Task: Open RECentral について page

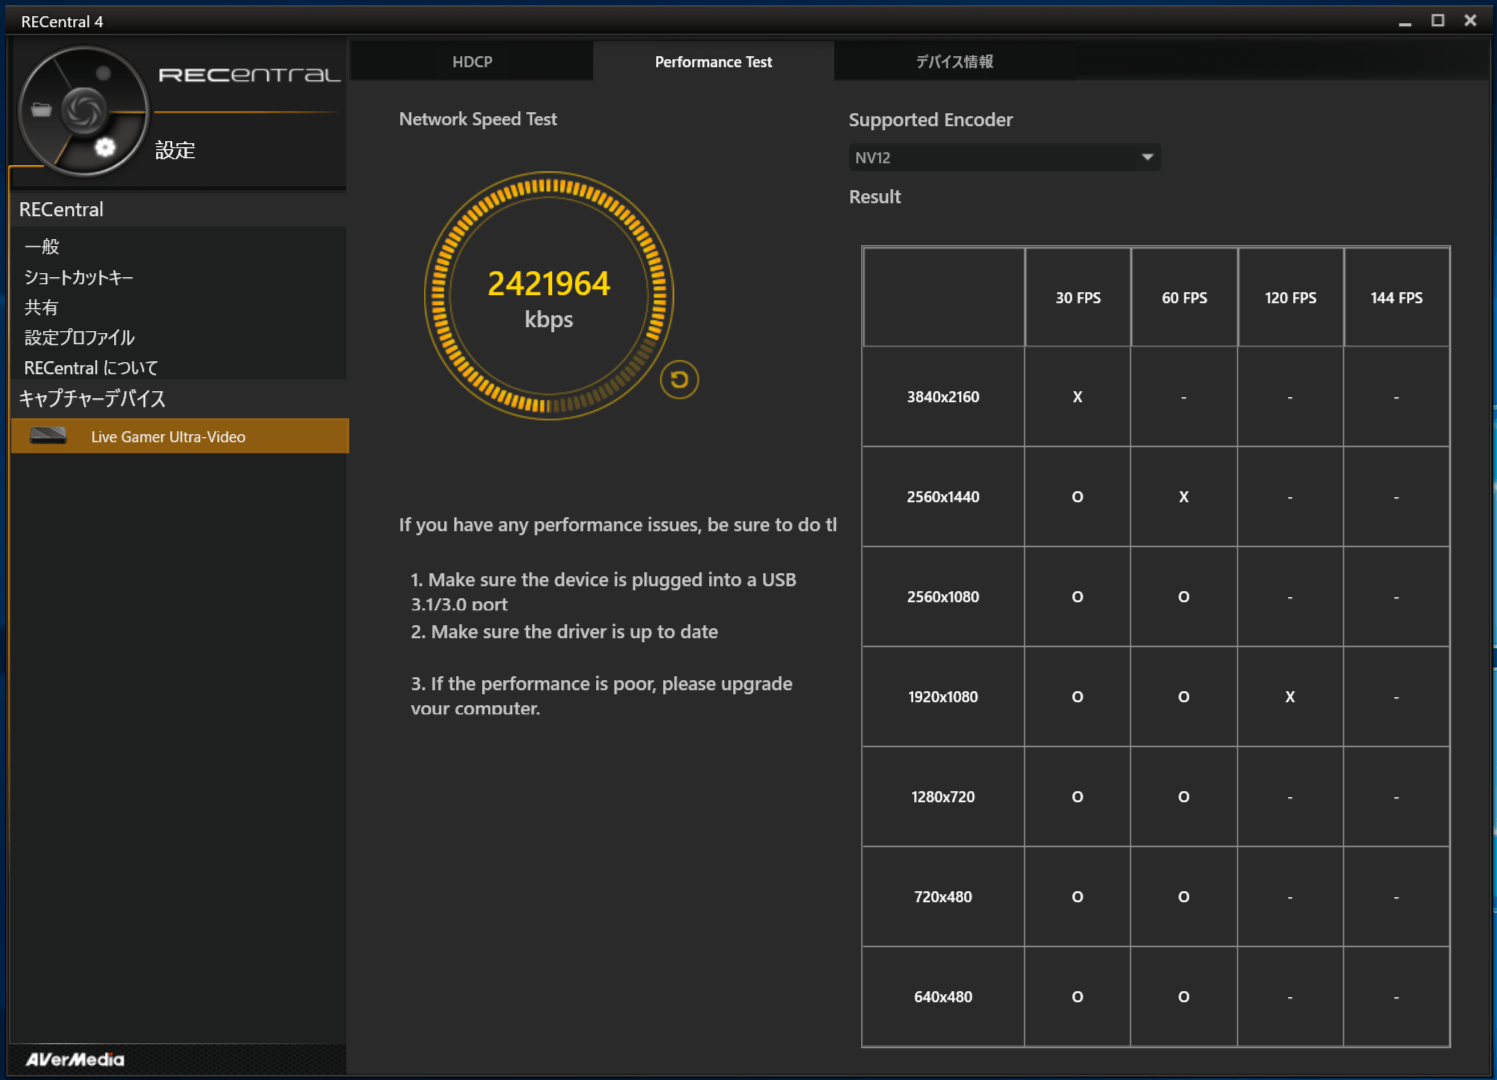Action: tap(91, 367)
